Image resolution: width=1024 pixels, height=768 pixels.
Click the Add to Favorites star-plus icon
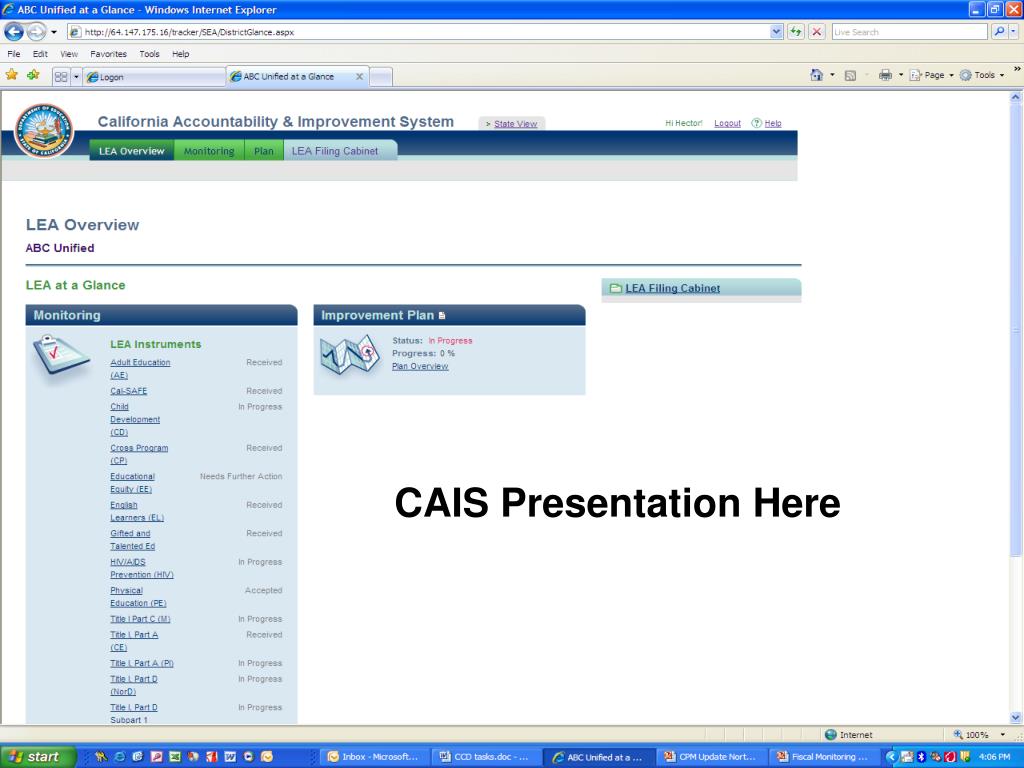(x=33, y=75)
